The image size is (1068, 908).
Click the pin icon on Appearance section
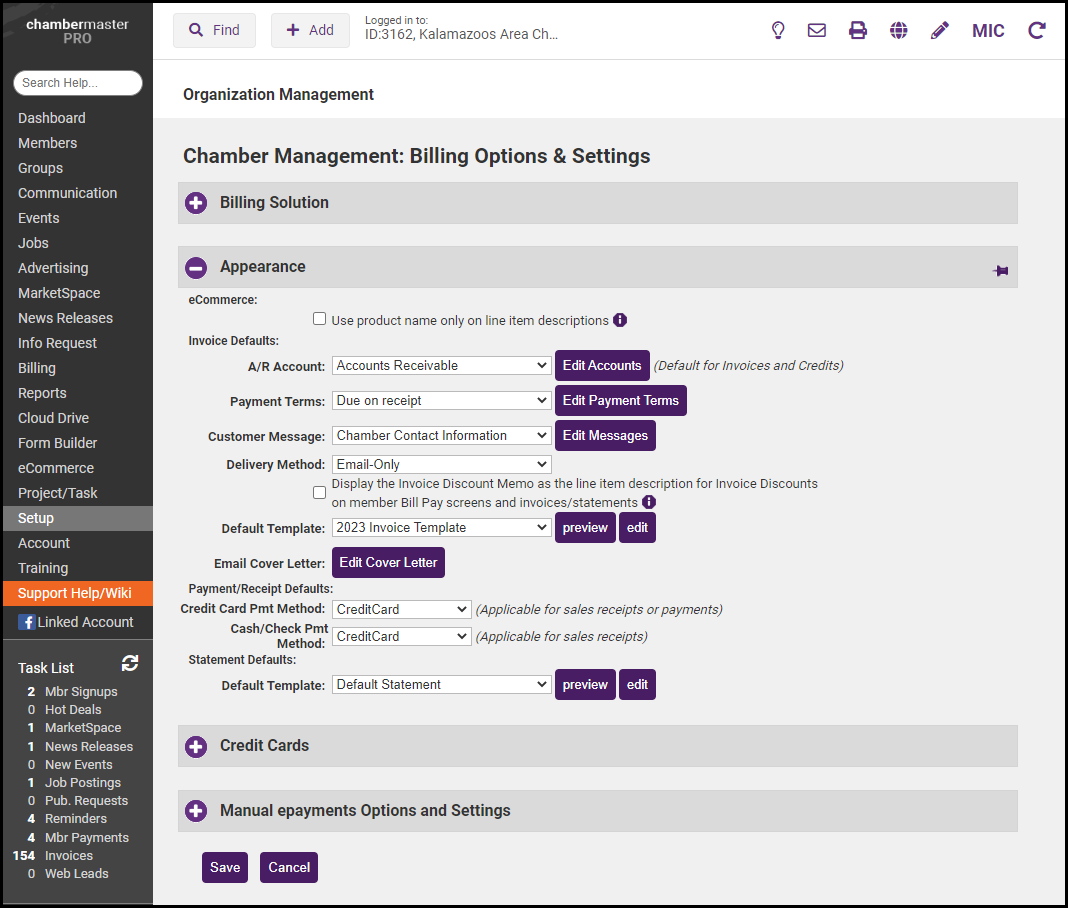1000,271
